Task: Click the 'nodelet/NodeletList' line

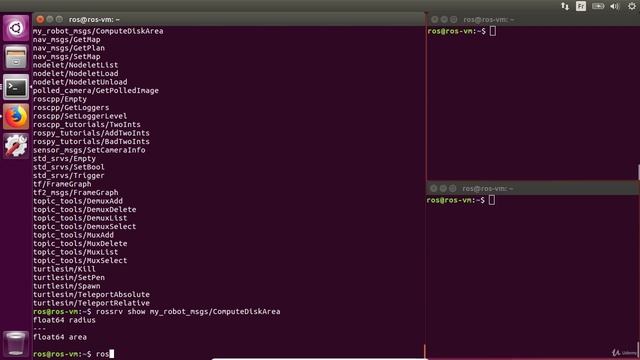Action: pos(76,65)
